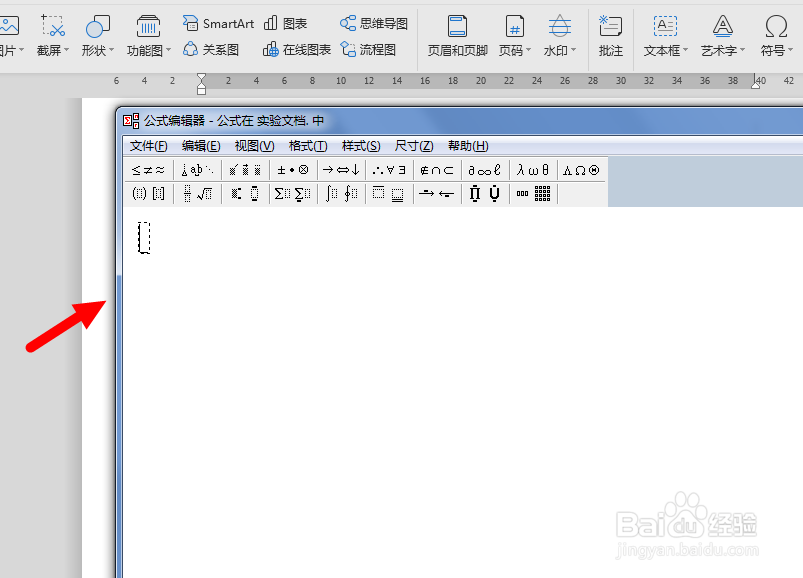Open the 视图(V) menu

[254, 146]
